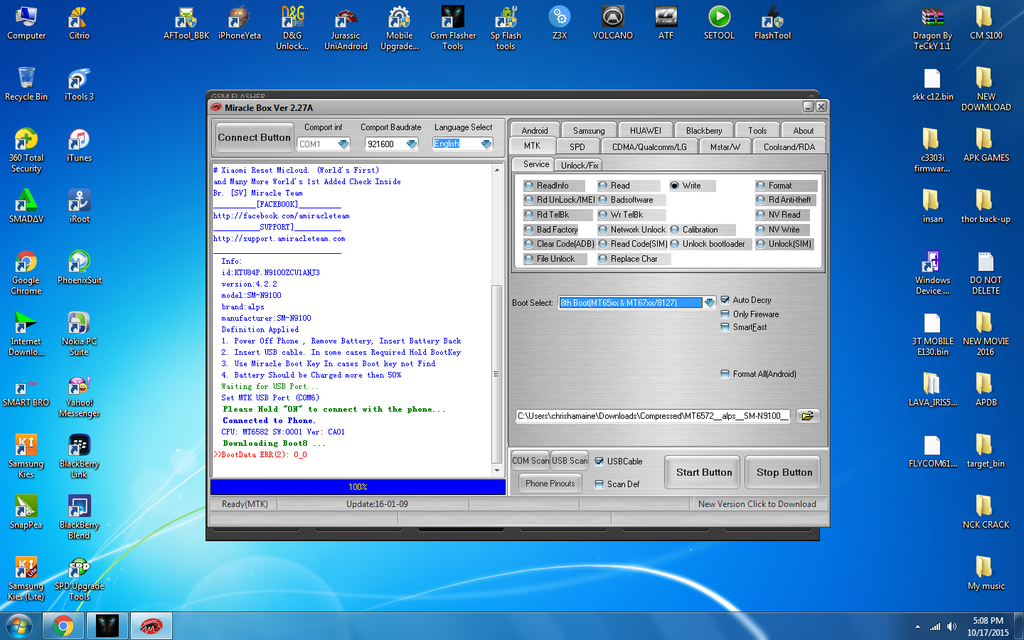
Task: Click the blue 100% progress bar
Action: click(358, 487)
